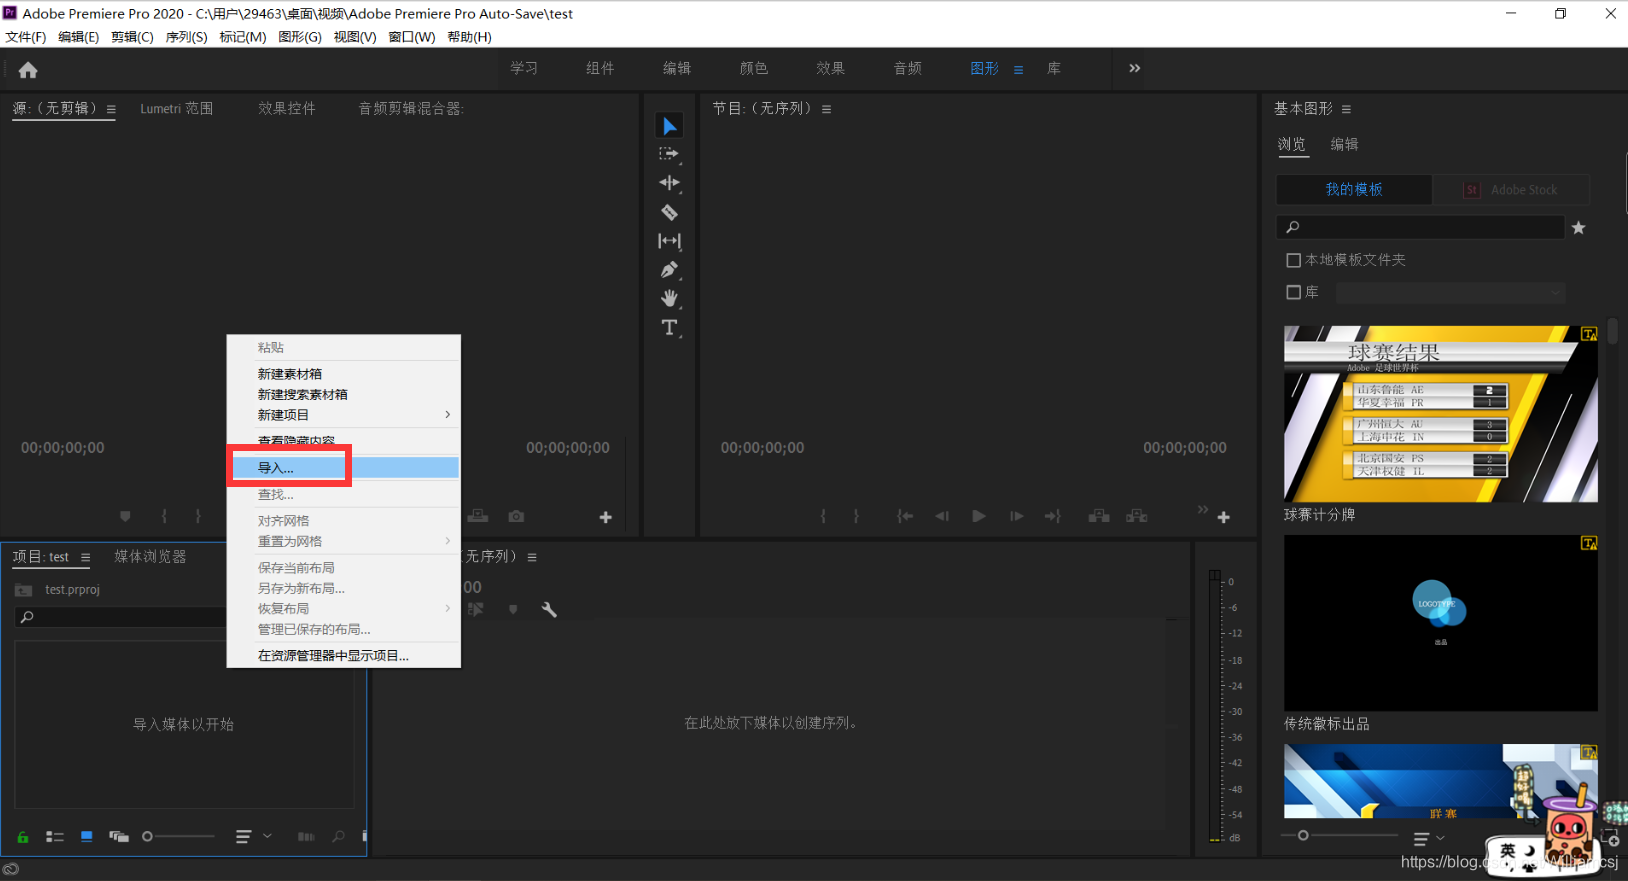This screenshot has height=881, width=1628.
Task: Click the Essential Graphics vertical scrollbar
Action: tap(1612, 332)
